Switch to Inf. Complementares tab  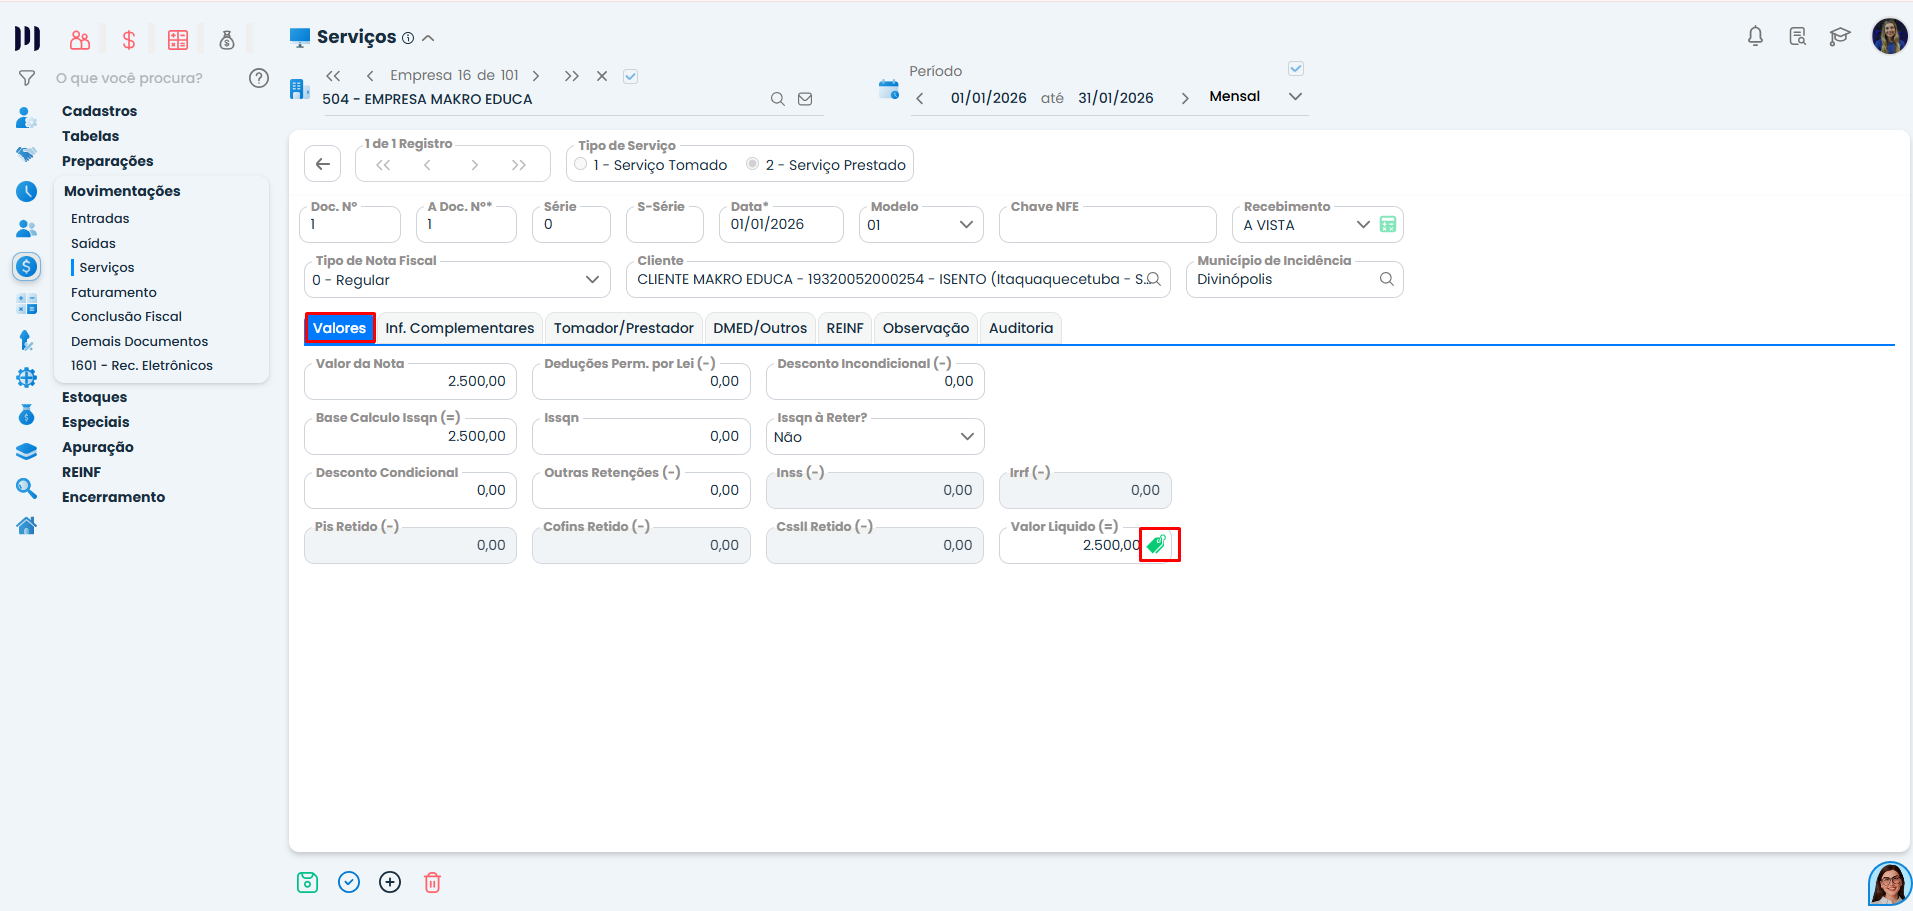(460, 328)
